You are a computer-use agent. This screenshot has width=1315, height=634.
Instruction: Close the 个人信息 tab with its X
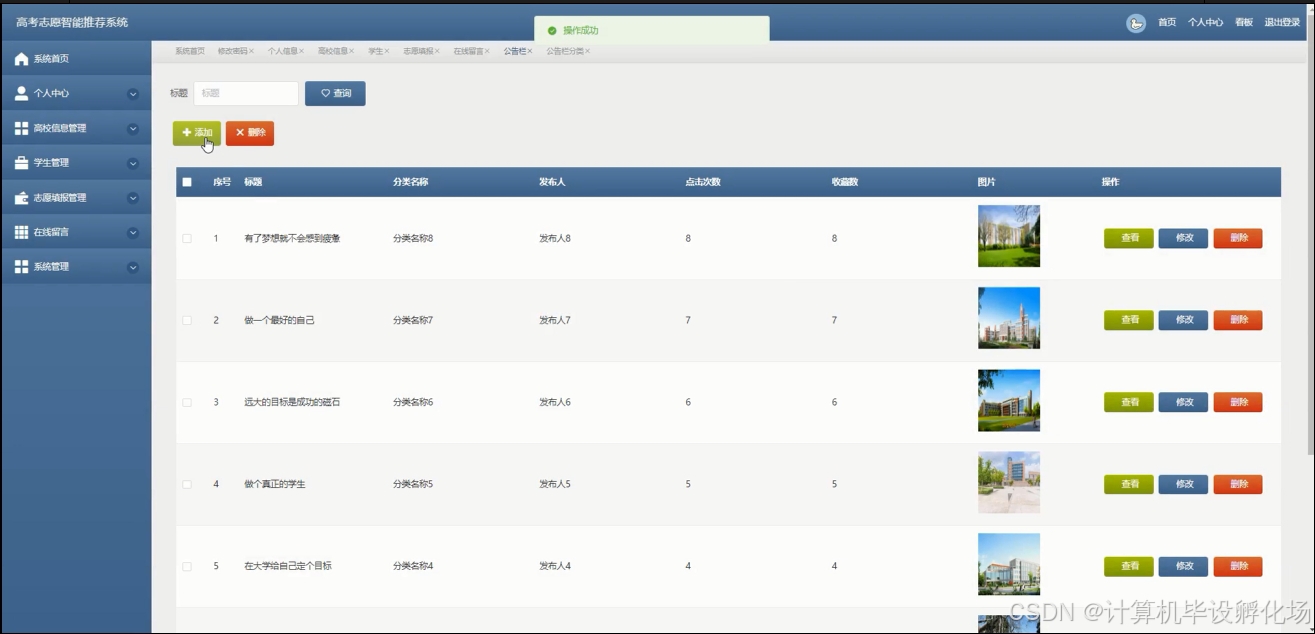pyautogui.click(x=301, y=51)
